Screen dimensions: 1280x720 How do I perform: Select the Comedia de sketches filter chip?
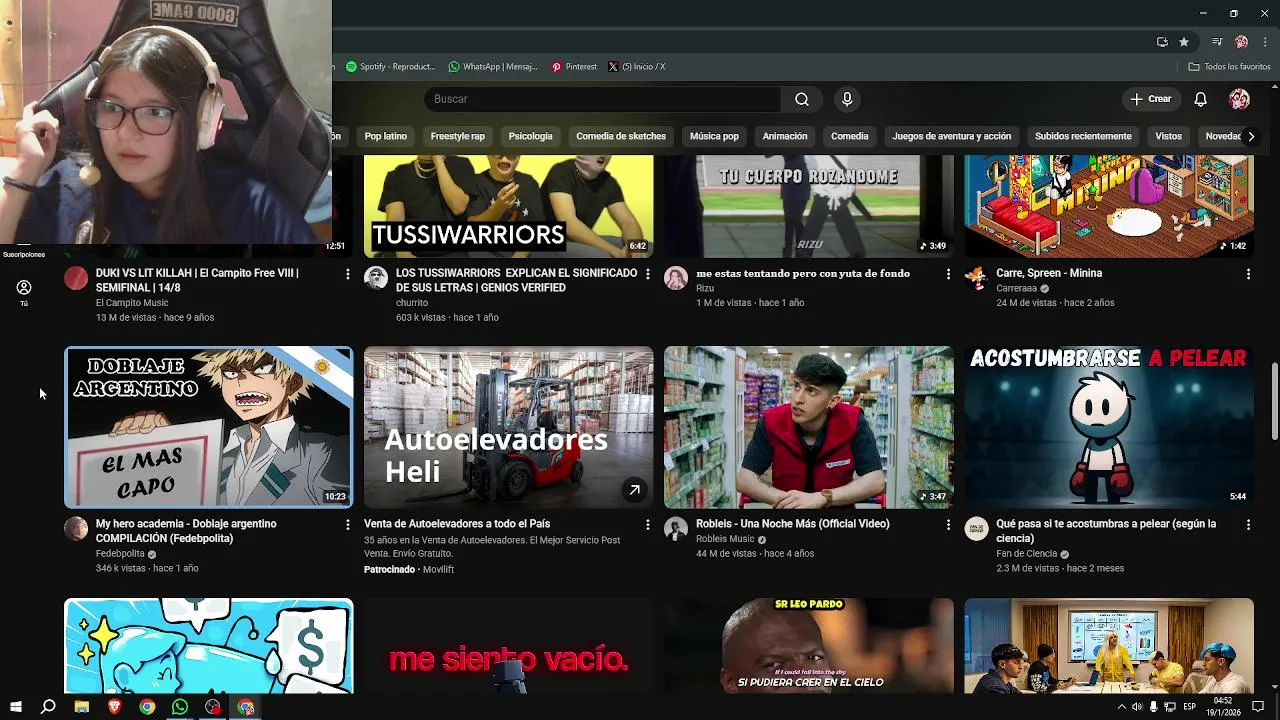(x=621, y=136)
